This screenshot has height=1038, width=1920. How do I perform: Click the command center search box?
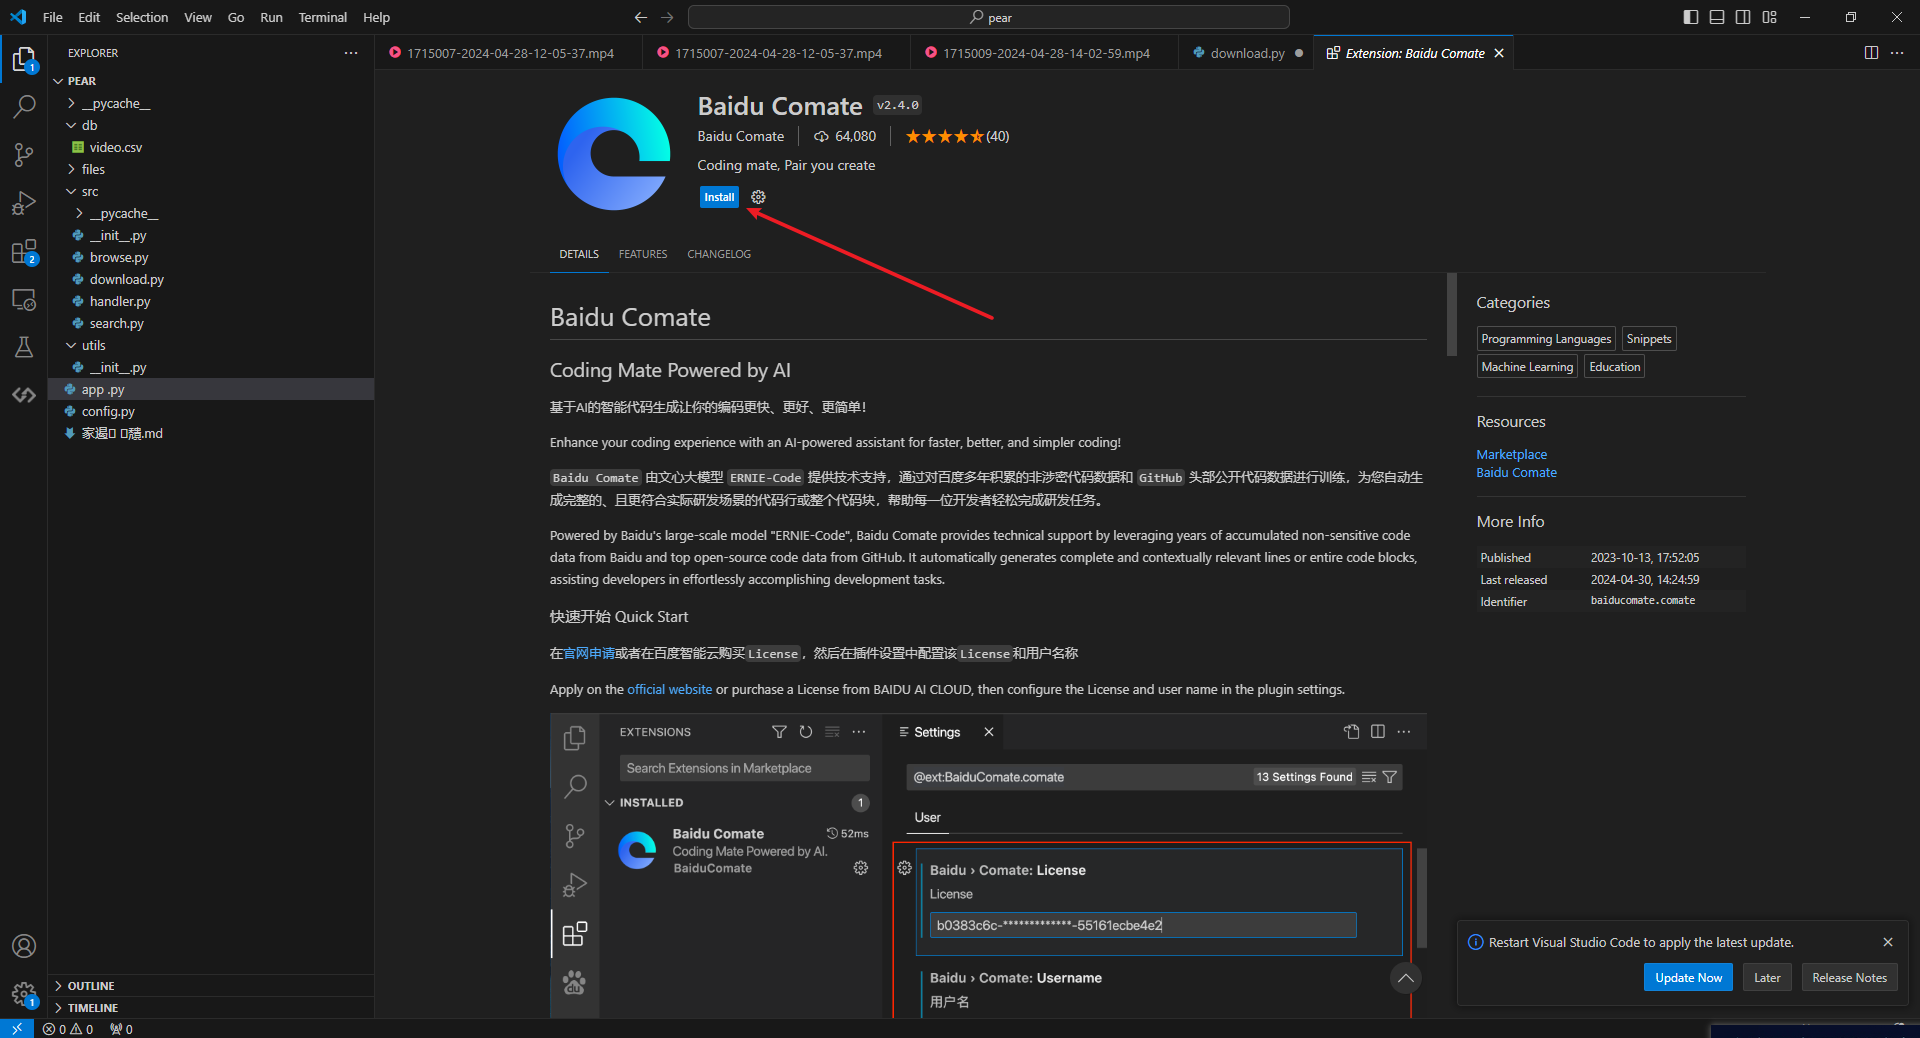tap(988, 17)
